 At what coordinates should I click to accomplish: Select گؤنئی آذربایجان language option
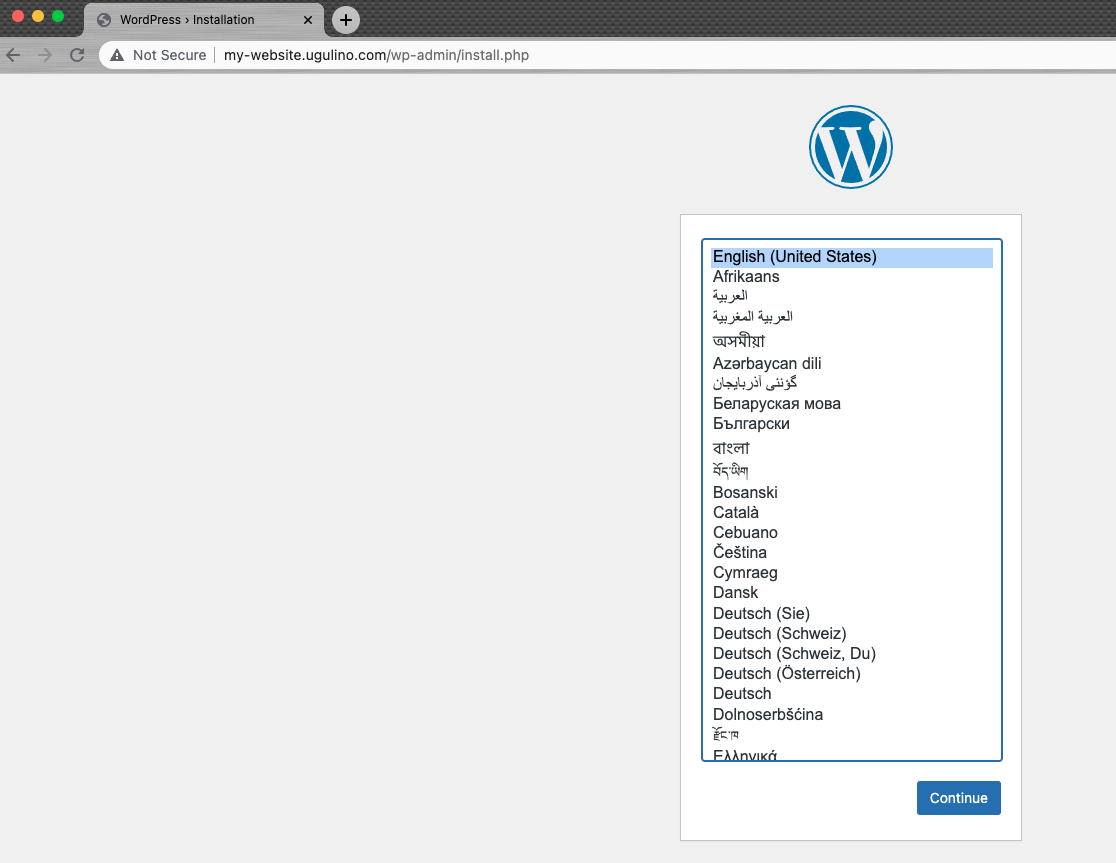pos(852,383)
